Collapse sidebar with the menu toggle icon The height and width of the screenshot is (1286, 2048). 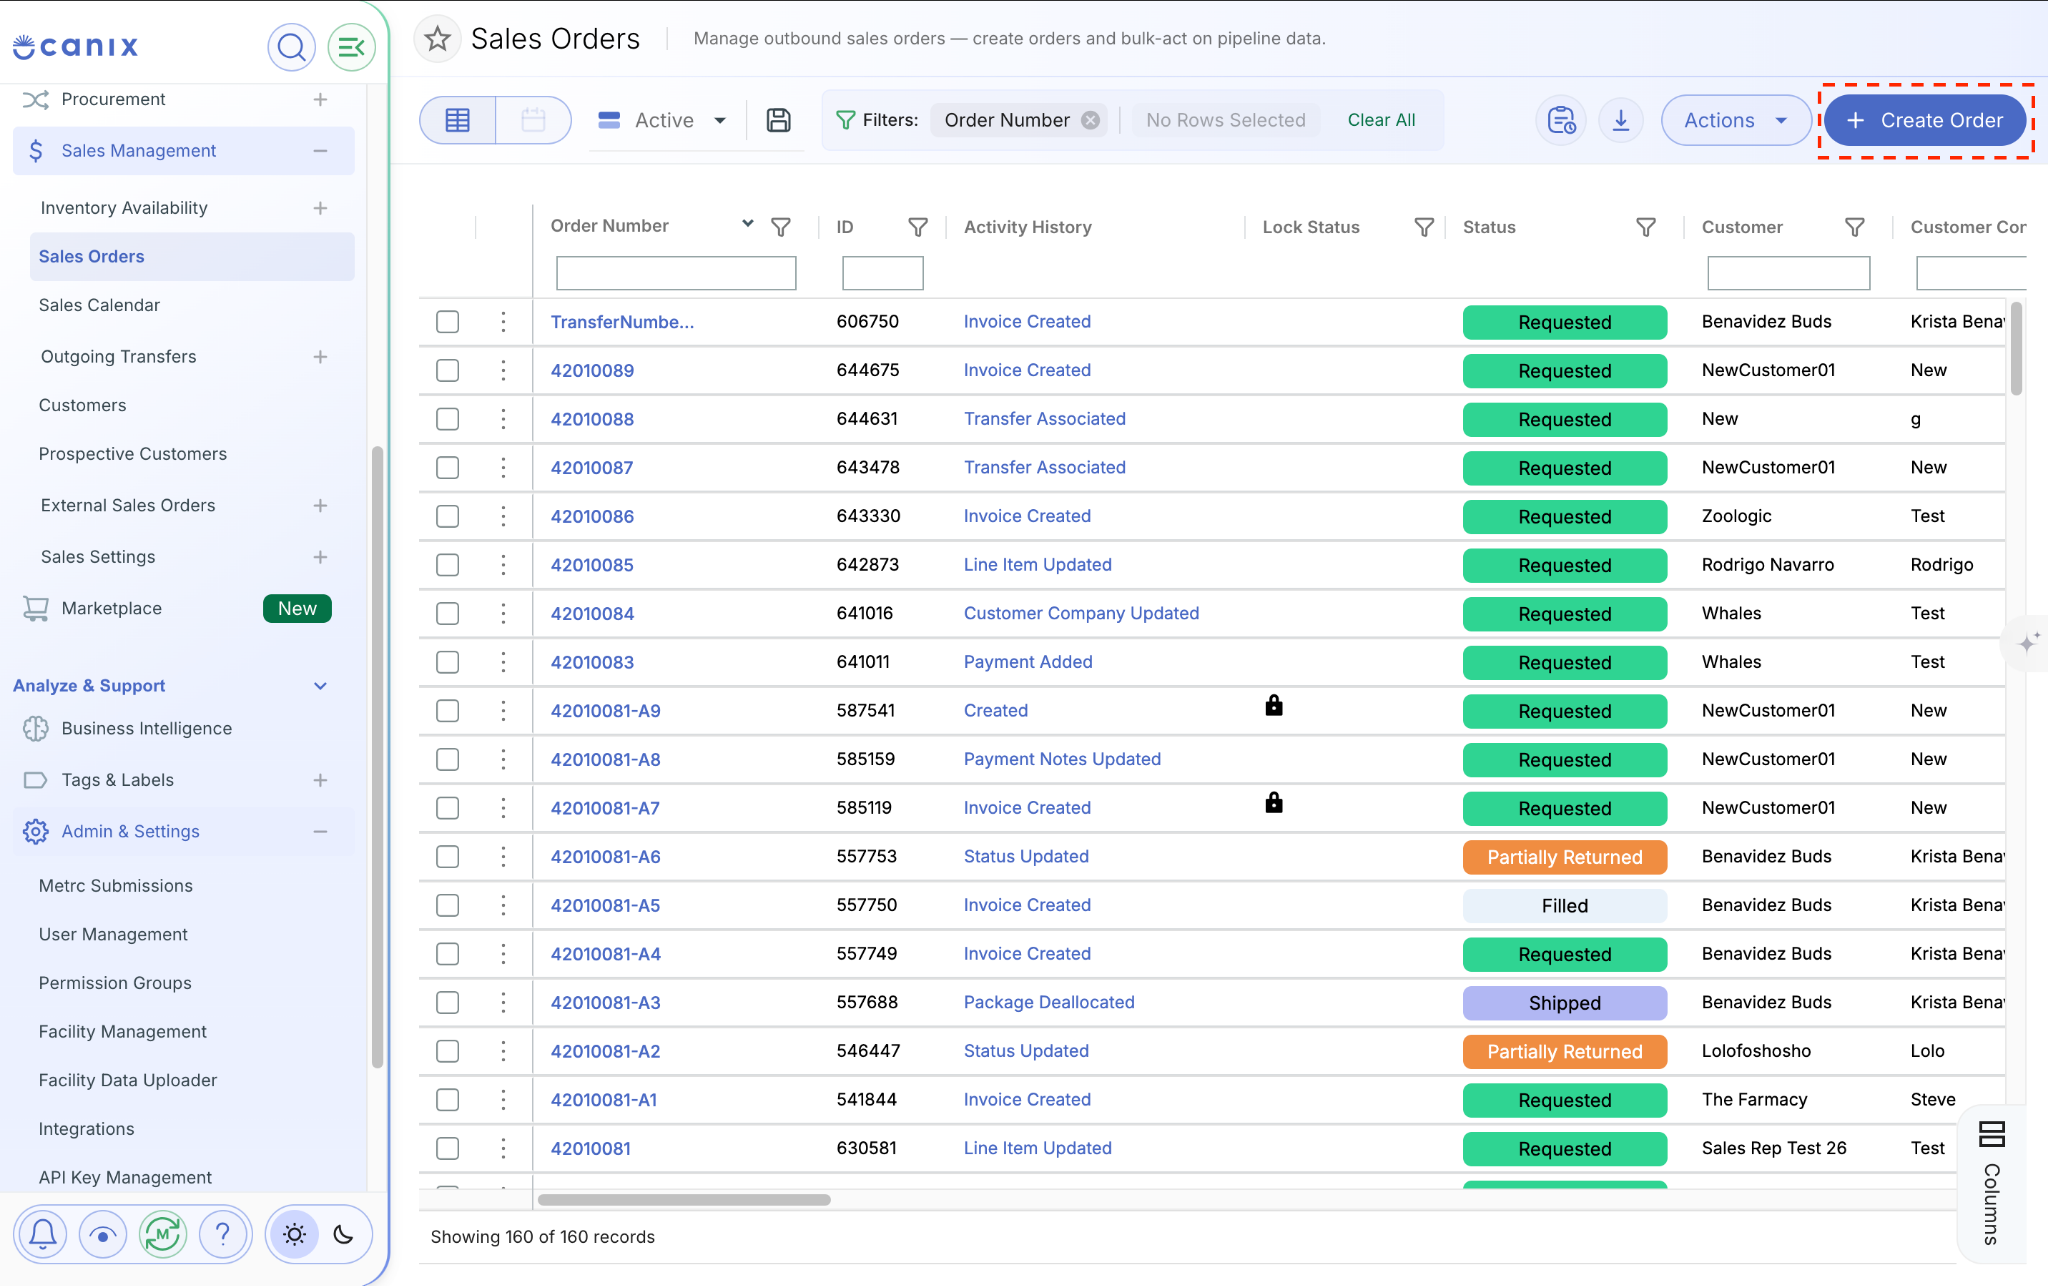[x=351, y=47]
